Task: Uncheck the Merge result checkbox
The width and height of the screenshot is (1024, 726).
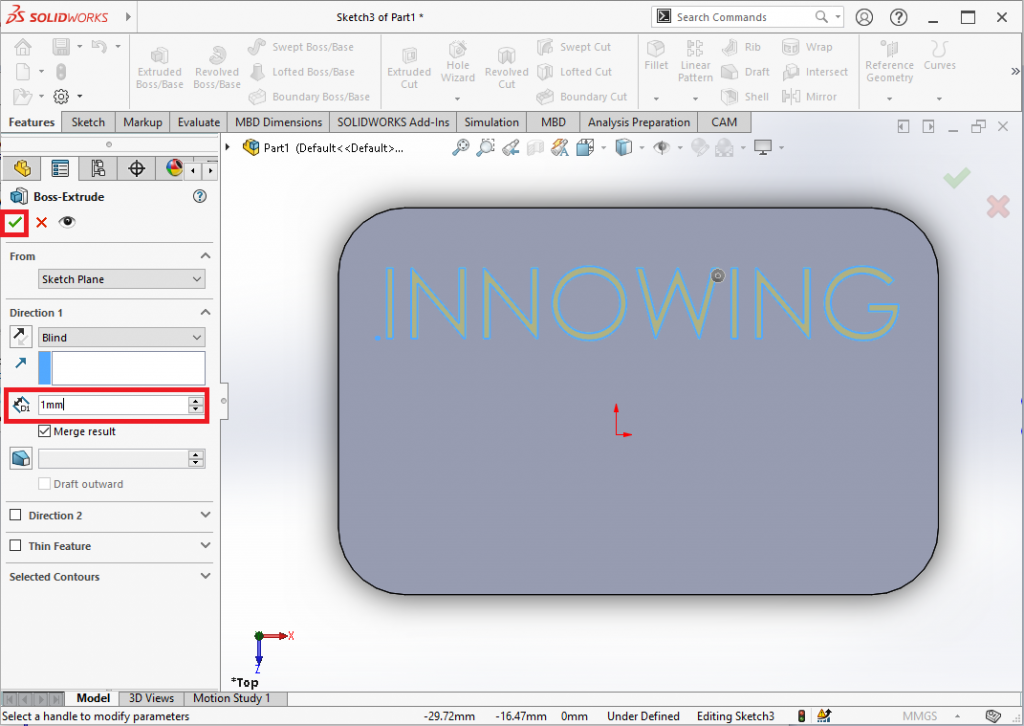Action: click(44, 432)
